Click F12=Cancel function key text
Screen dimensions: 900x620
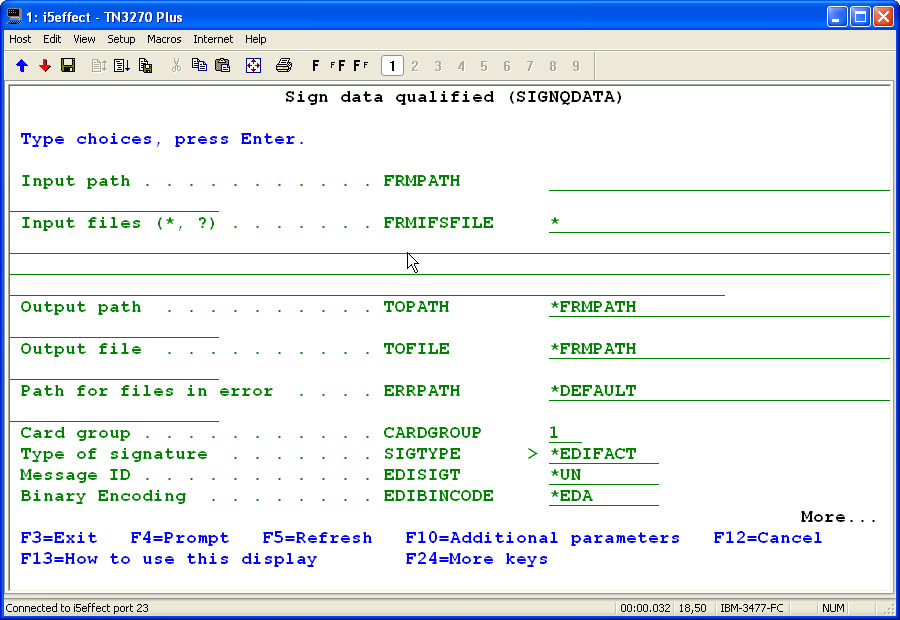pyautogui.click(x=767, y=538)
